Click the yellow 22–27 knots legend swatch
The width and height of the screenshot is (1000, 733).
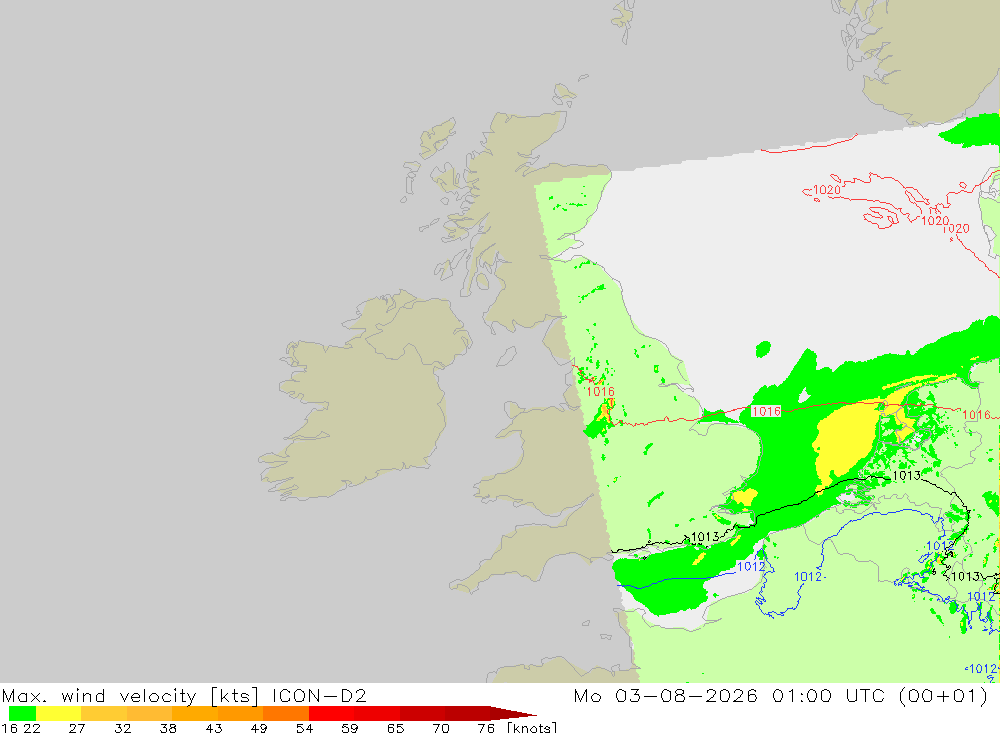click(x=59, y=713)
